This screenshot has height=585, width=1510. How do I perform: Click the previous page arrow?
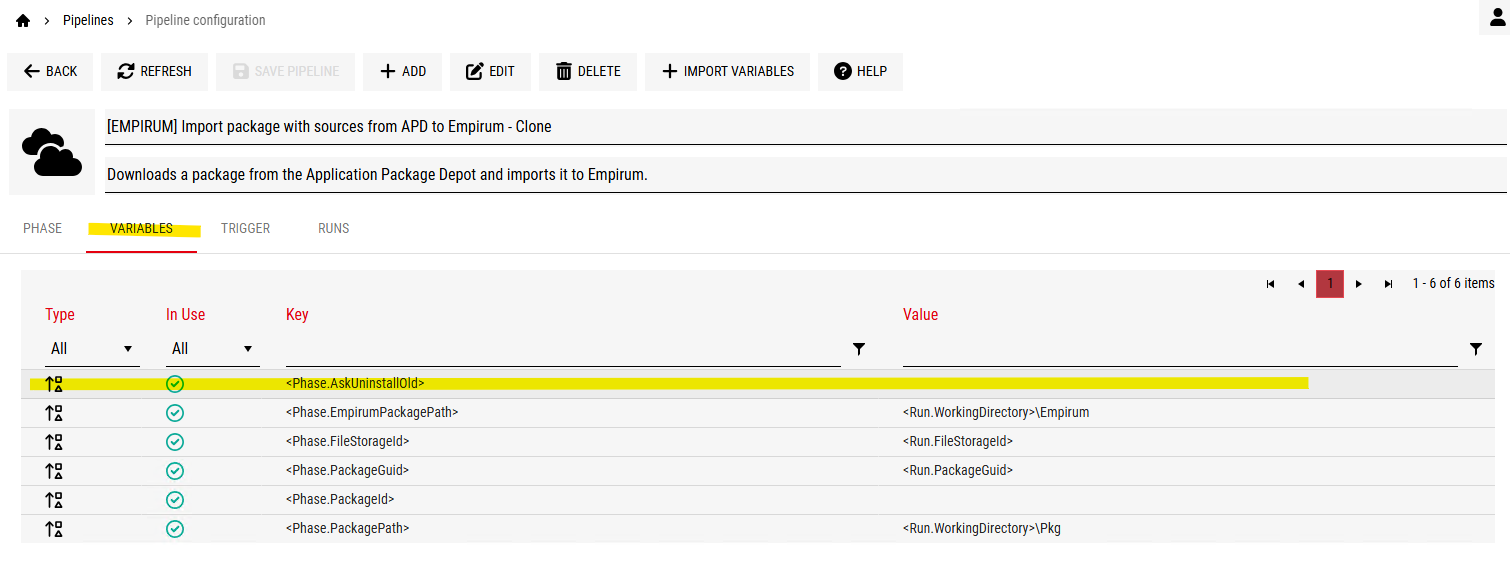point(1300,284)
